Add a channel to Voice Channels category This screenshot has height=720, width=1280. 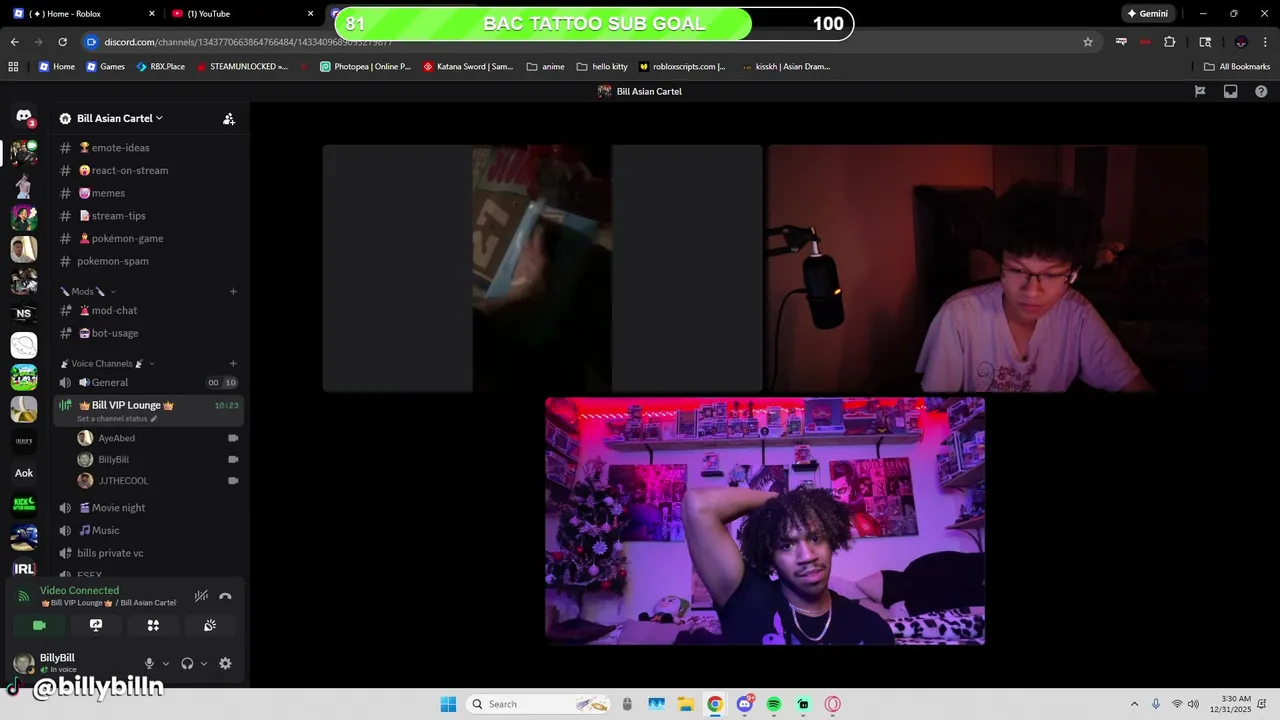point(233,364)
